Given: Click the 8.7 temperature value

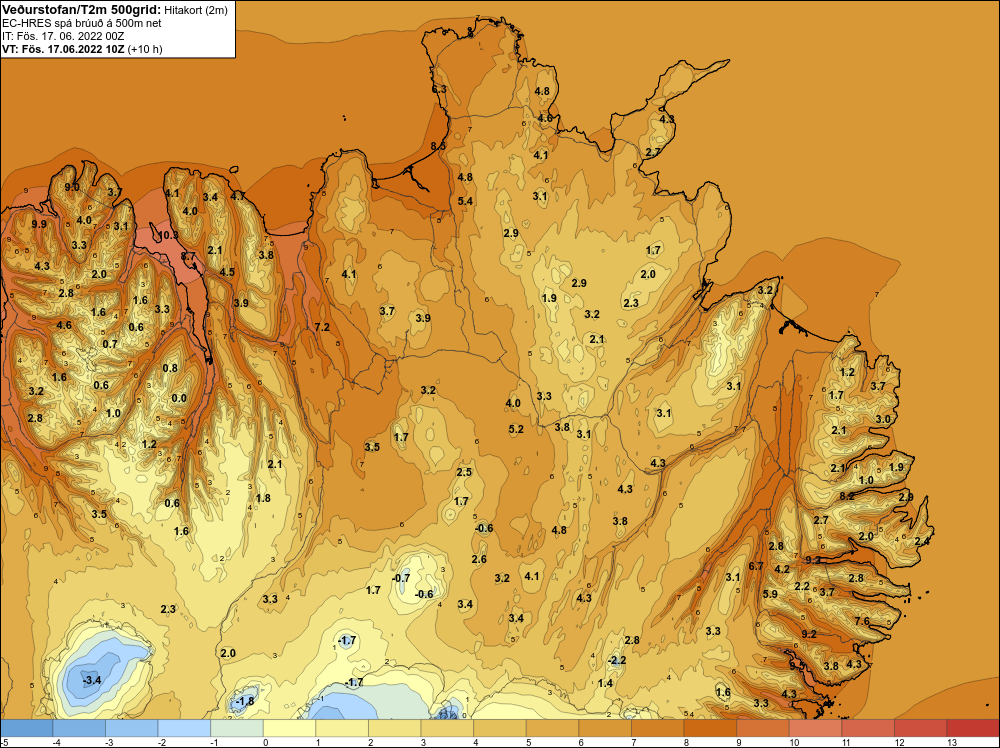Looking at the screenshot, I should pyautogui.click(x=188, y=256).
